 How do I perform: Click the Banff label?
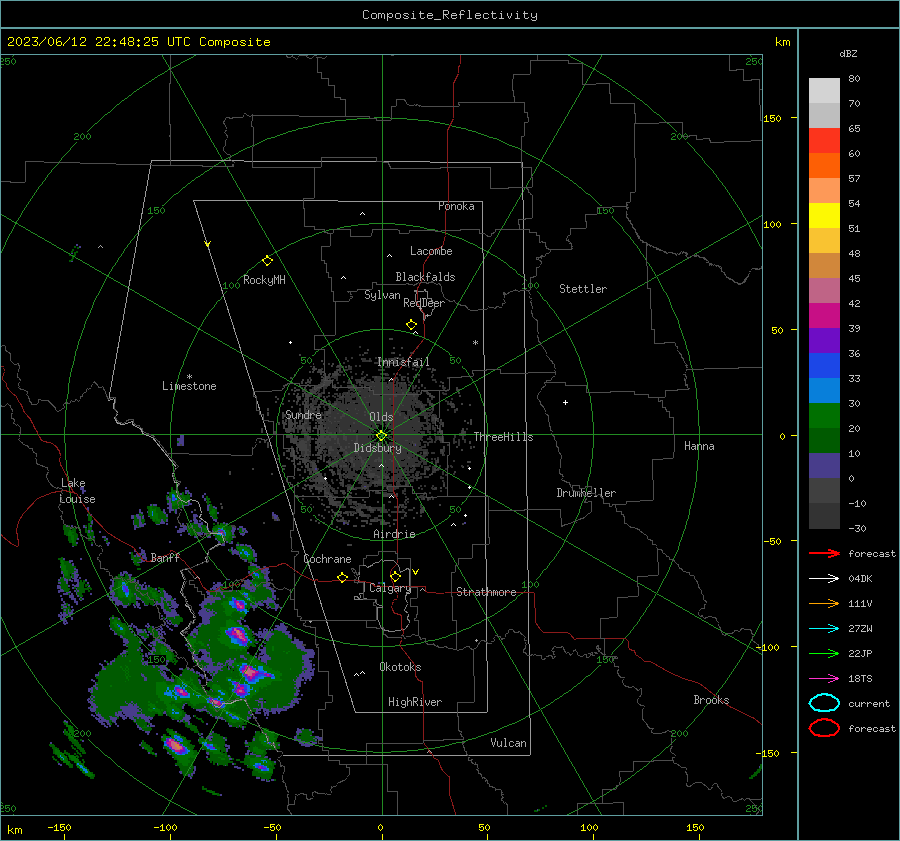[x=165, y=557]
